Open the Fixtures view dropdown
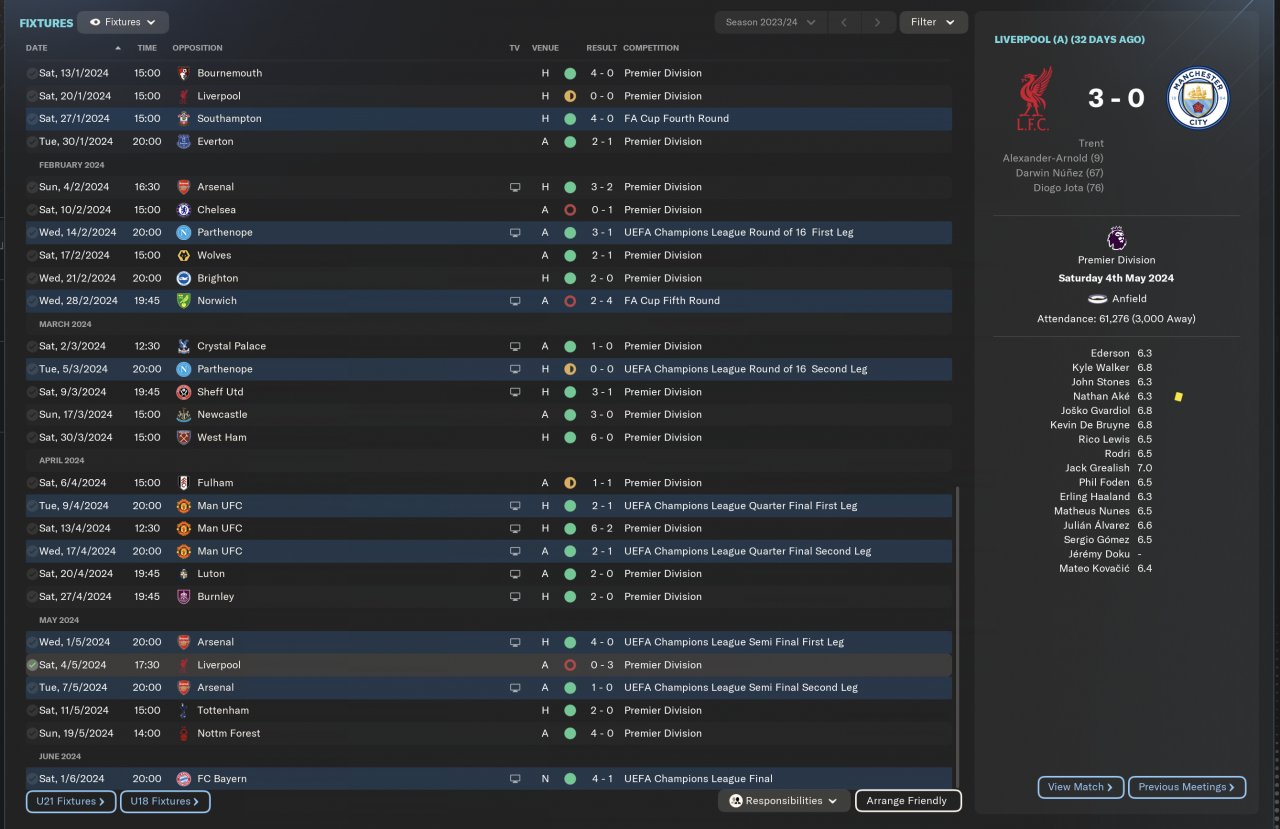The image size is (1280, 829). click(123, 22)
